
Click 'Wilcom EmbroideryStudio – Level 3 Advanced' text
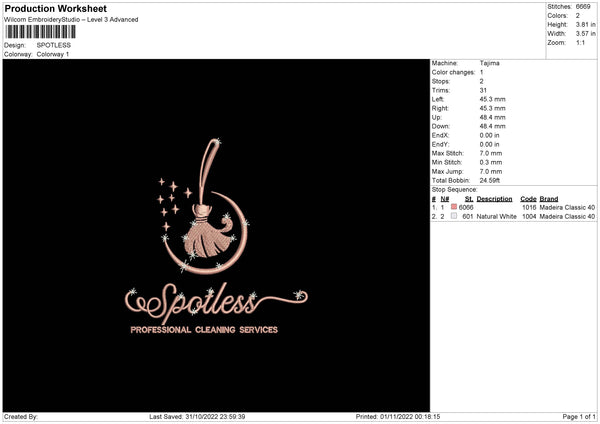click(x=71, y=20)
